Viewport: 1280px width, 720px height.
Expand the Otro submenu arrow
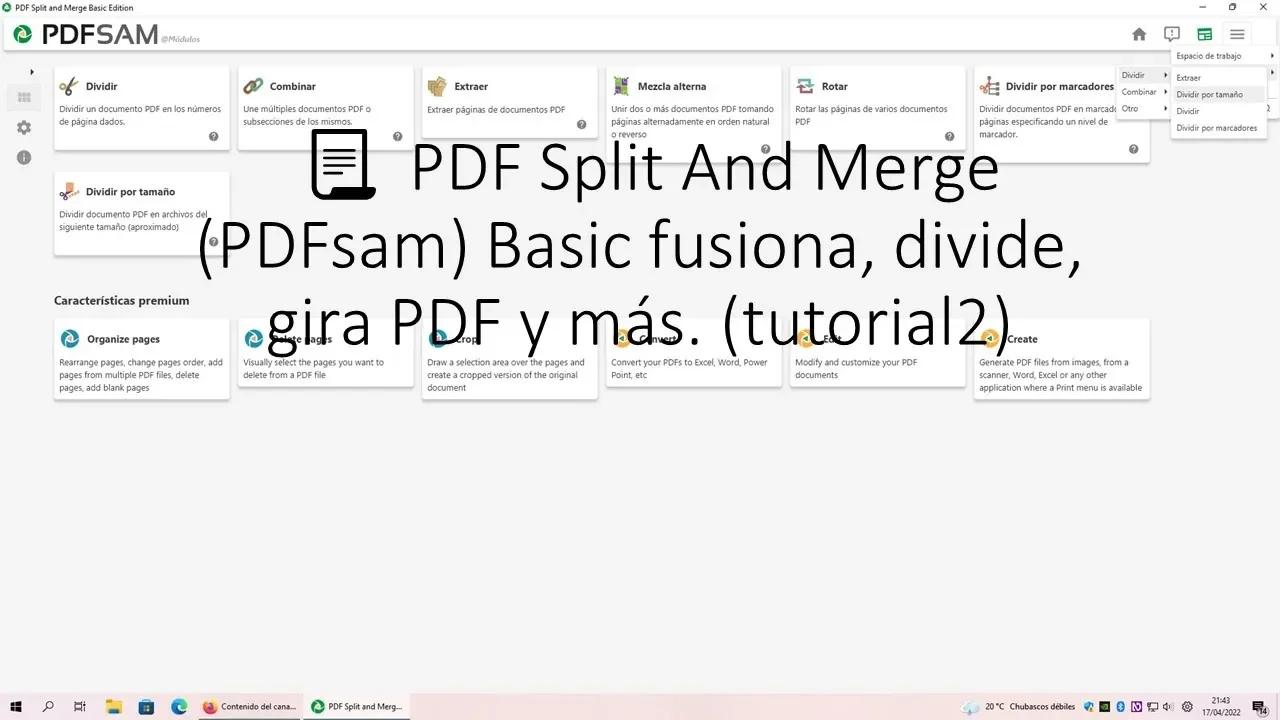1166,108
